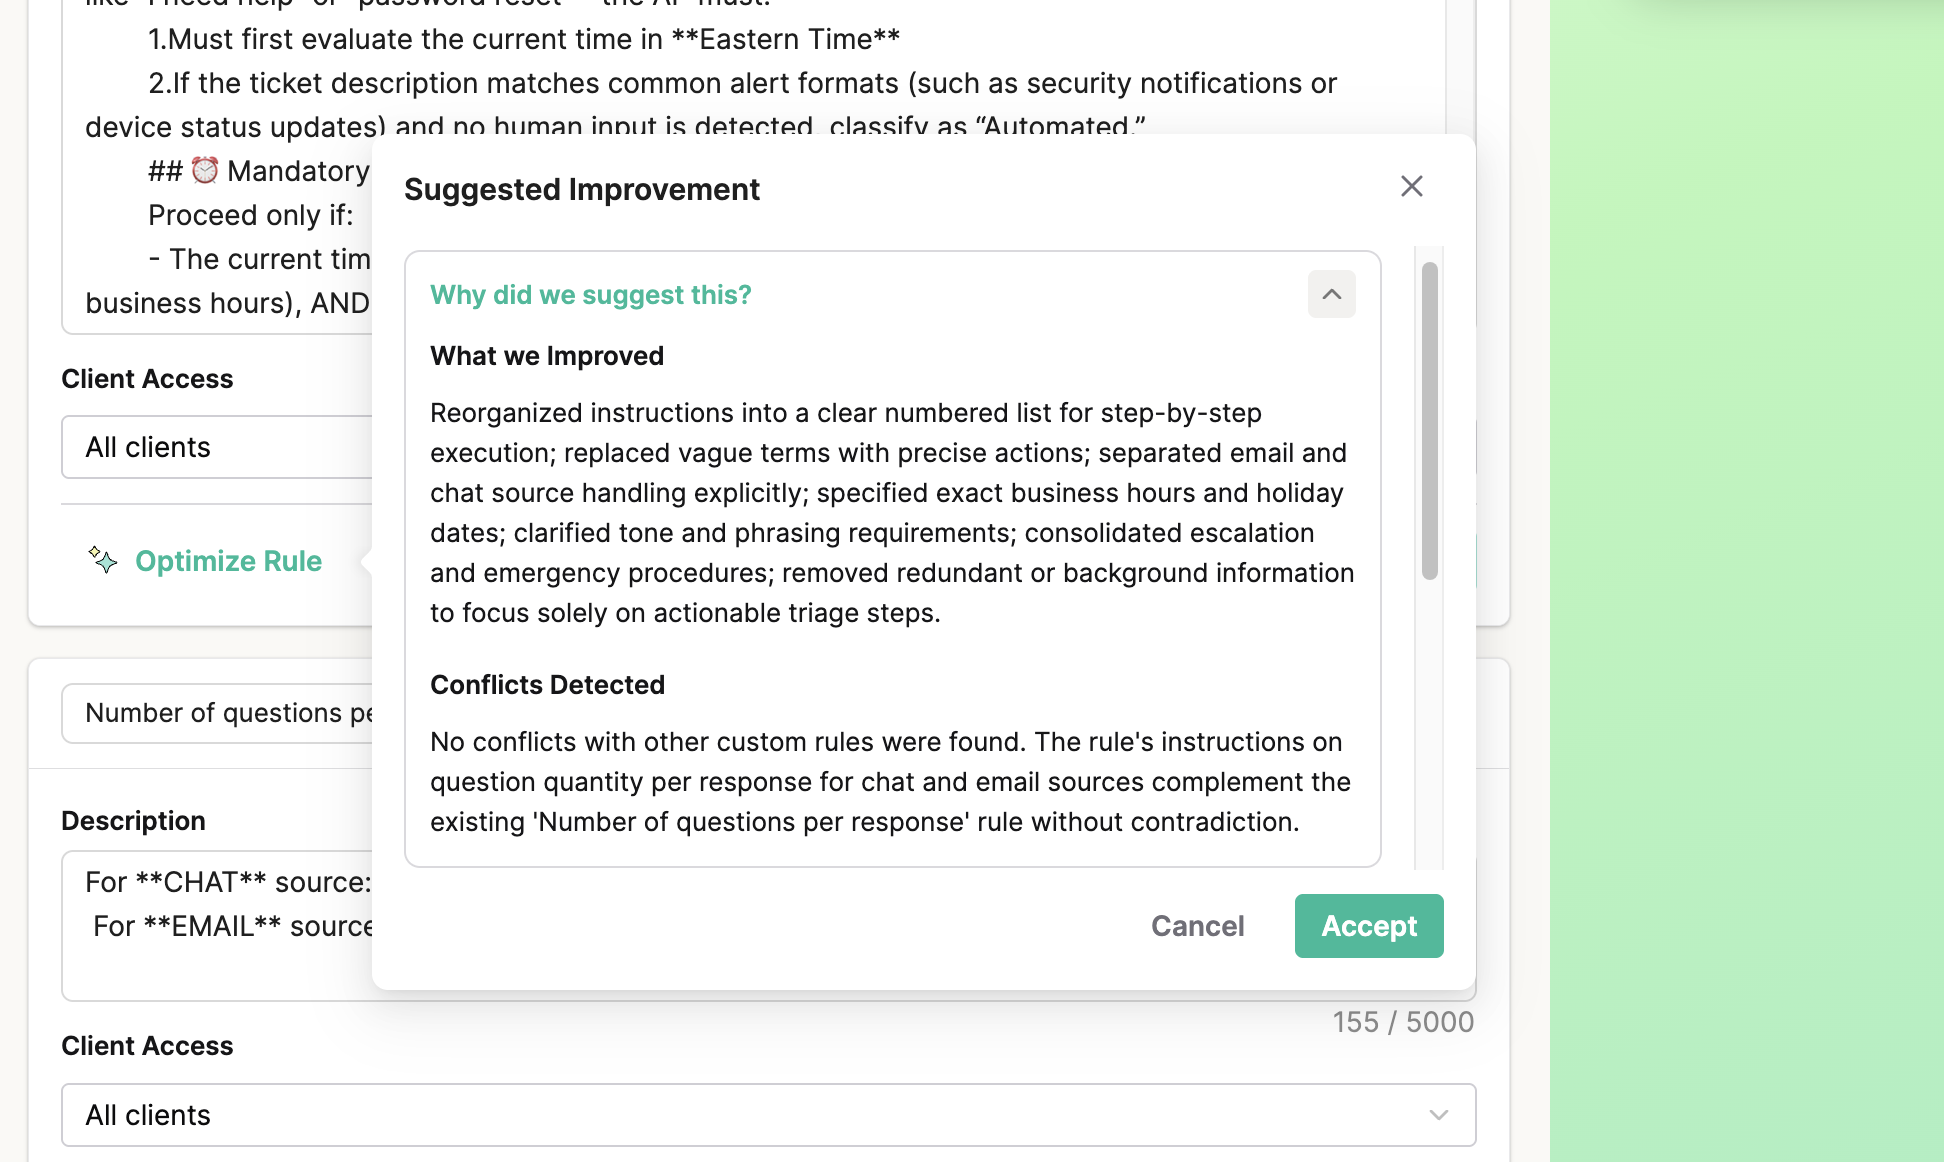1944x1162 pixels.
Task: Close the Suggested Improvement dialog
Action: point(1411,187)
